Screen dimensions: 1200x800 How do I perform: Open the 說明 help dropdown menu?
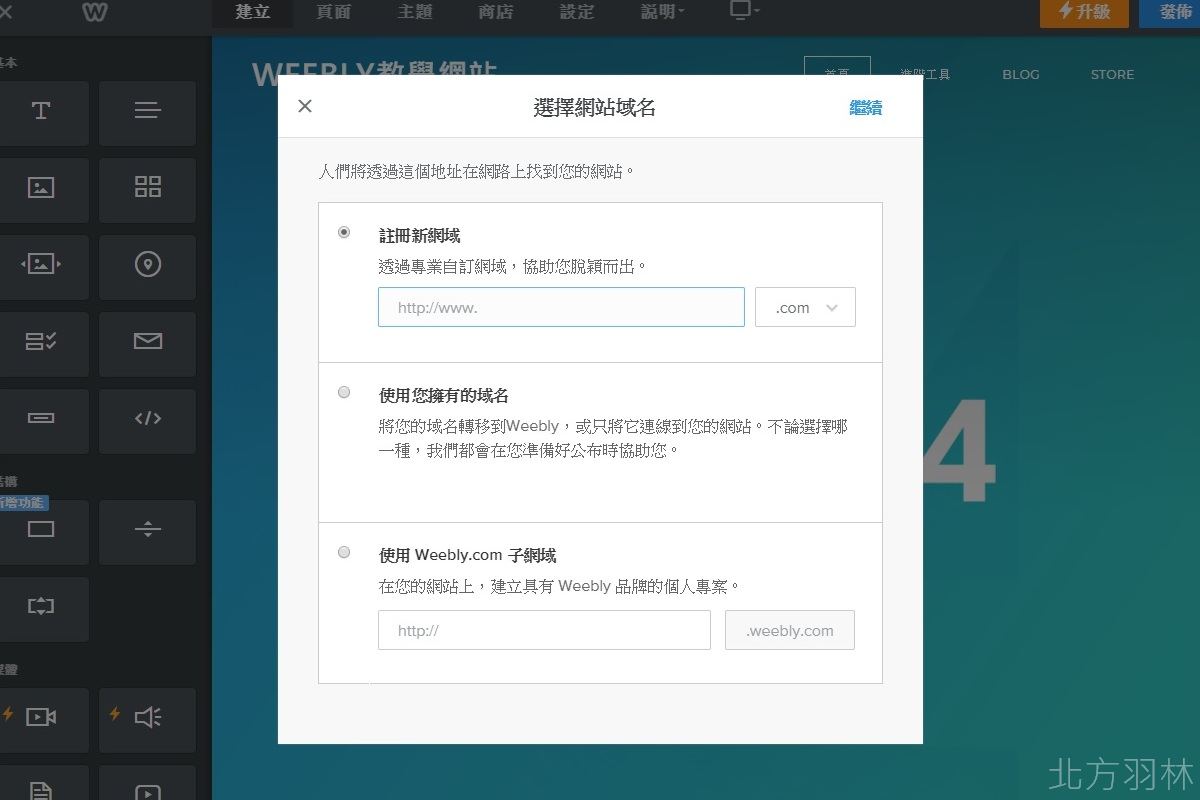pos(663,12)
